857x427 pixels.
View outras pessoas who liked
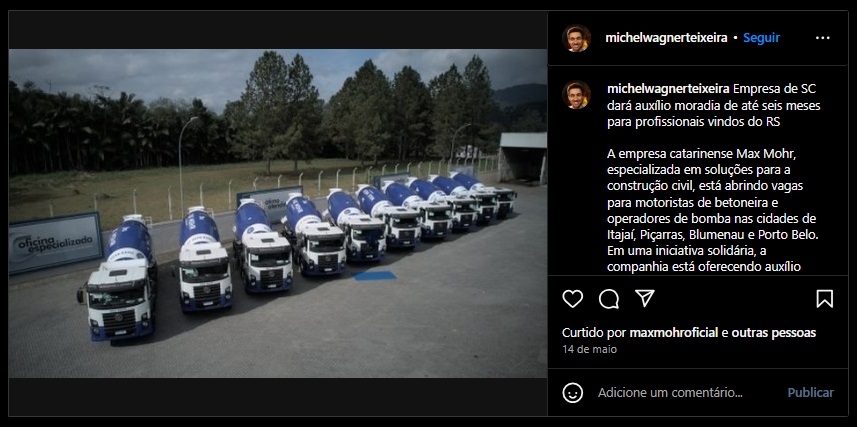coord(773,332)
